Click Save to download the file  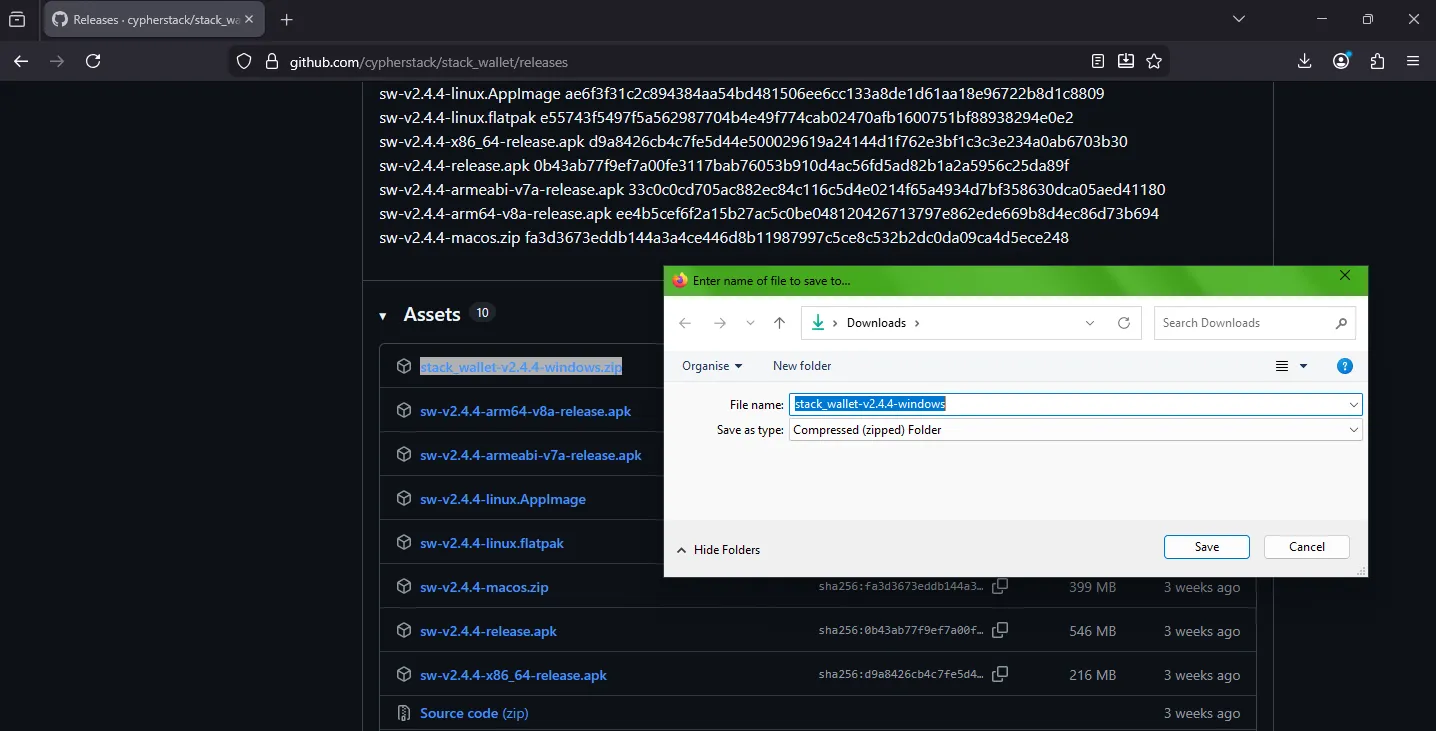point(1207,547)
